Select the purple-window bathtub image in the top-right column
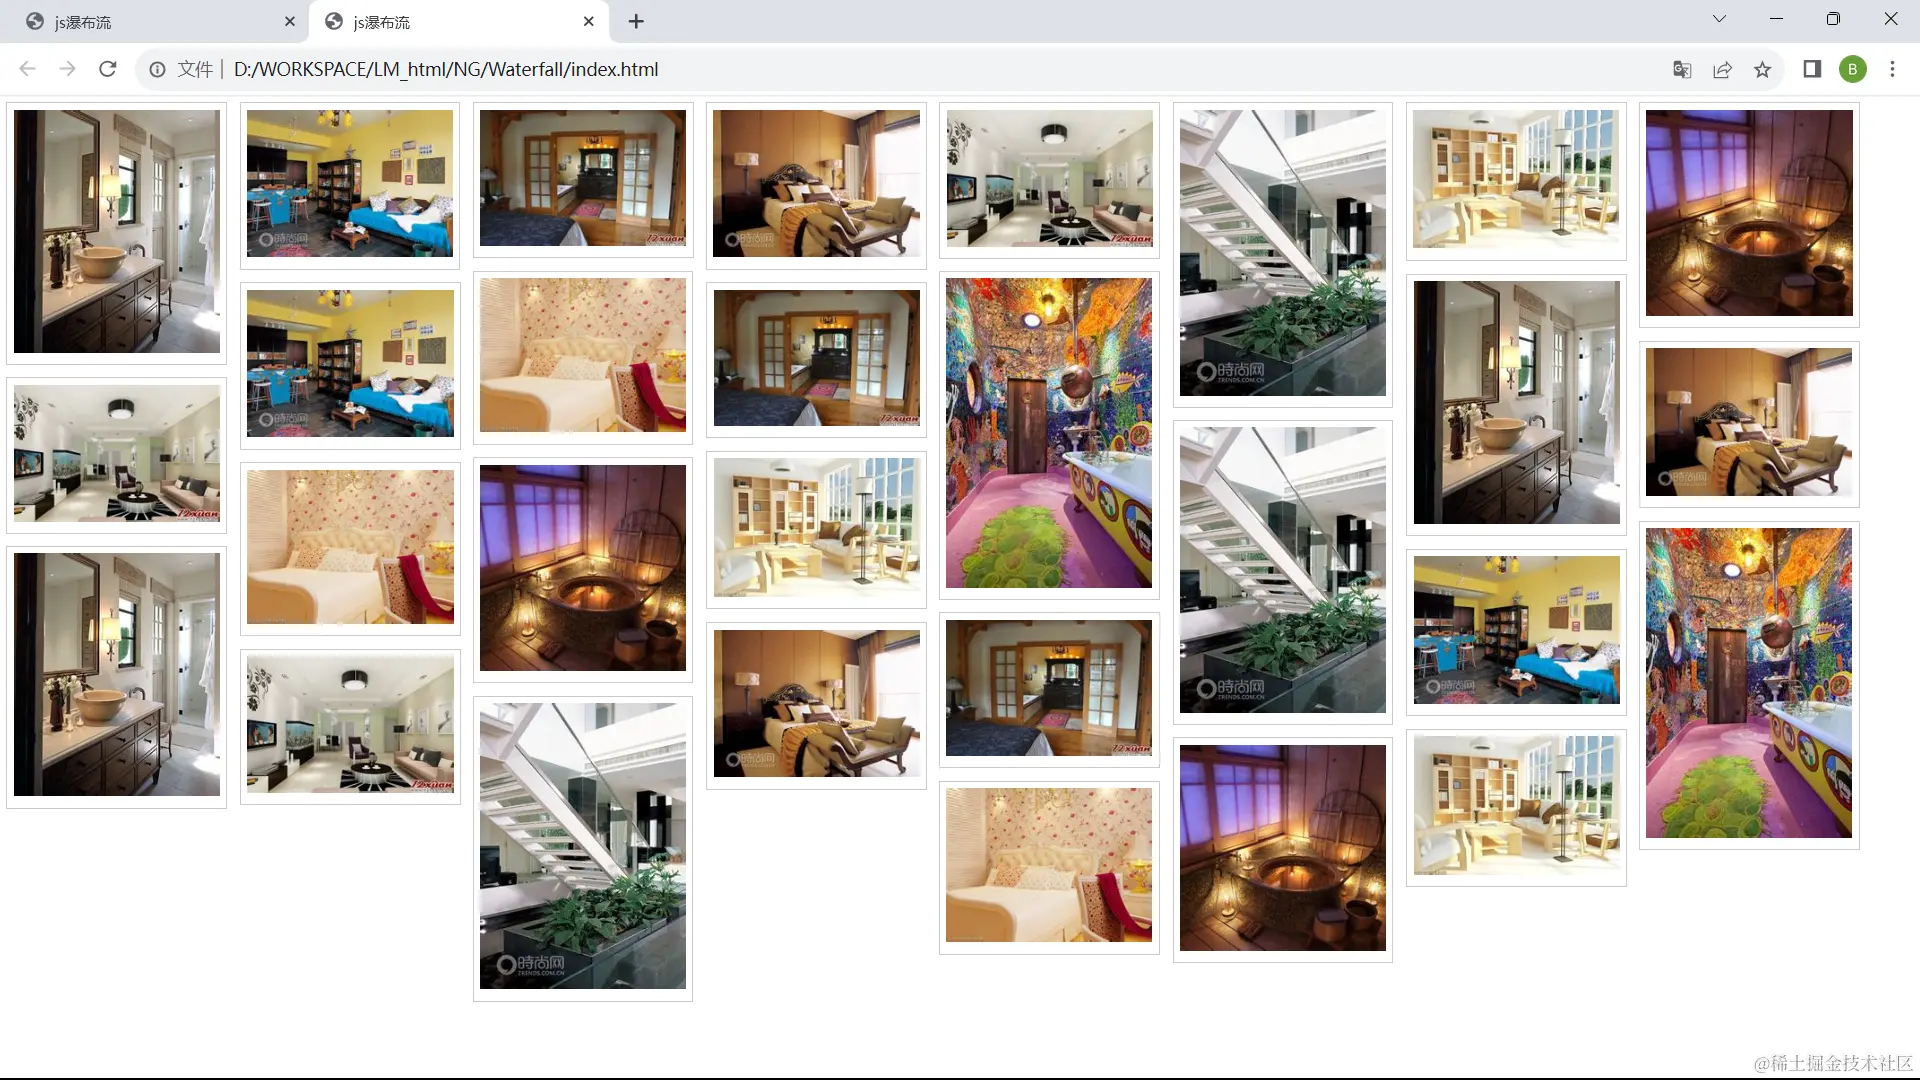 1749,213
